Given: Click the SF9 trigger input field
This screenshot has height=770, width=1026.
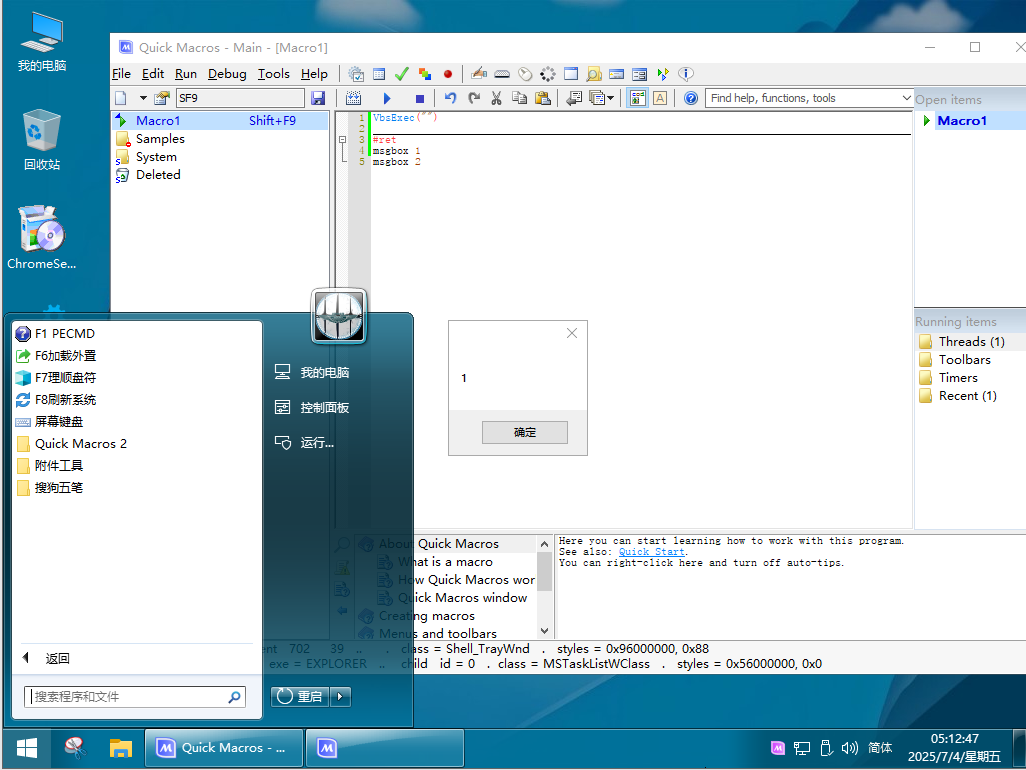Looking at the screenshot, I should [x=240, y=98].
